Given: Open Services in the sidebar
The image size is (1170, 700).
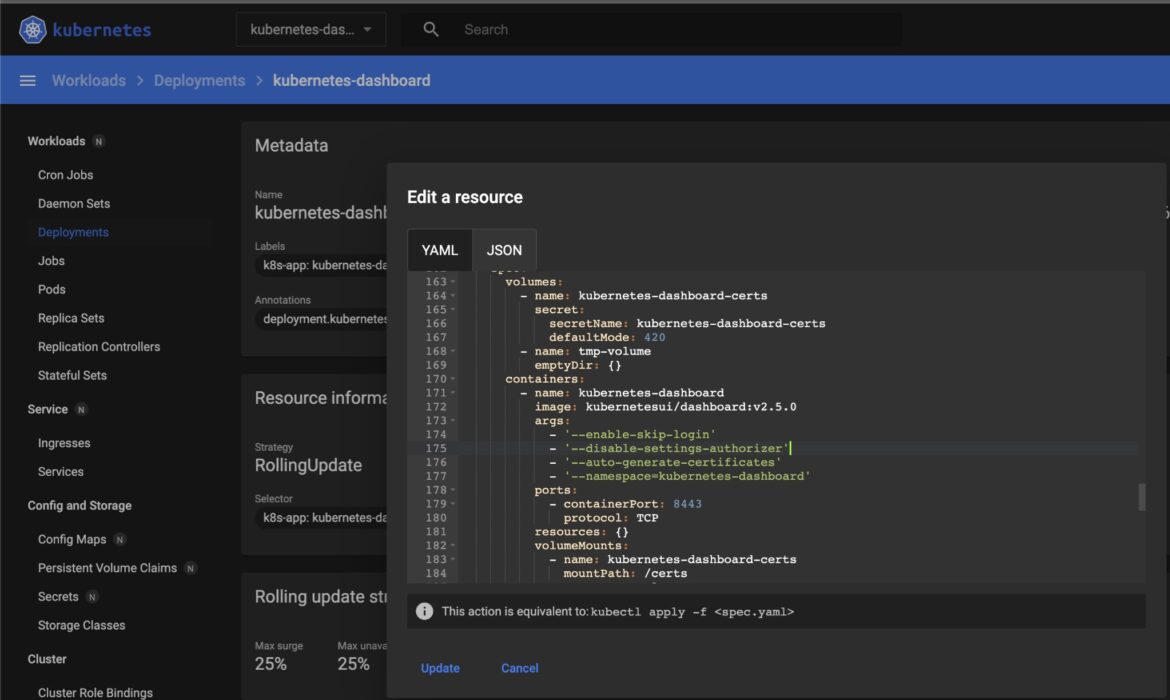Looking at the screenshot, I should pyautogui.click(x=60, y=472).
